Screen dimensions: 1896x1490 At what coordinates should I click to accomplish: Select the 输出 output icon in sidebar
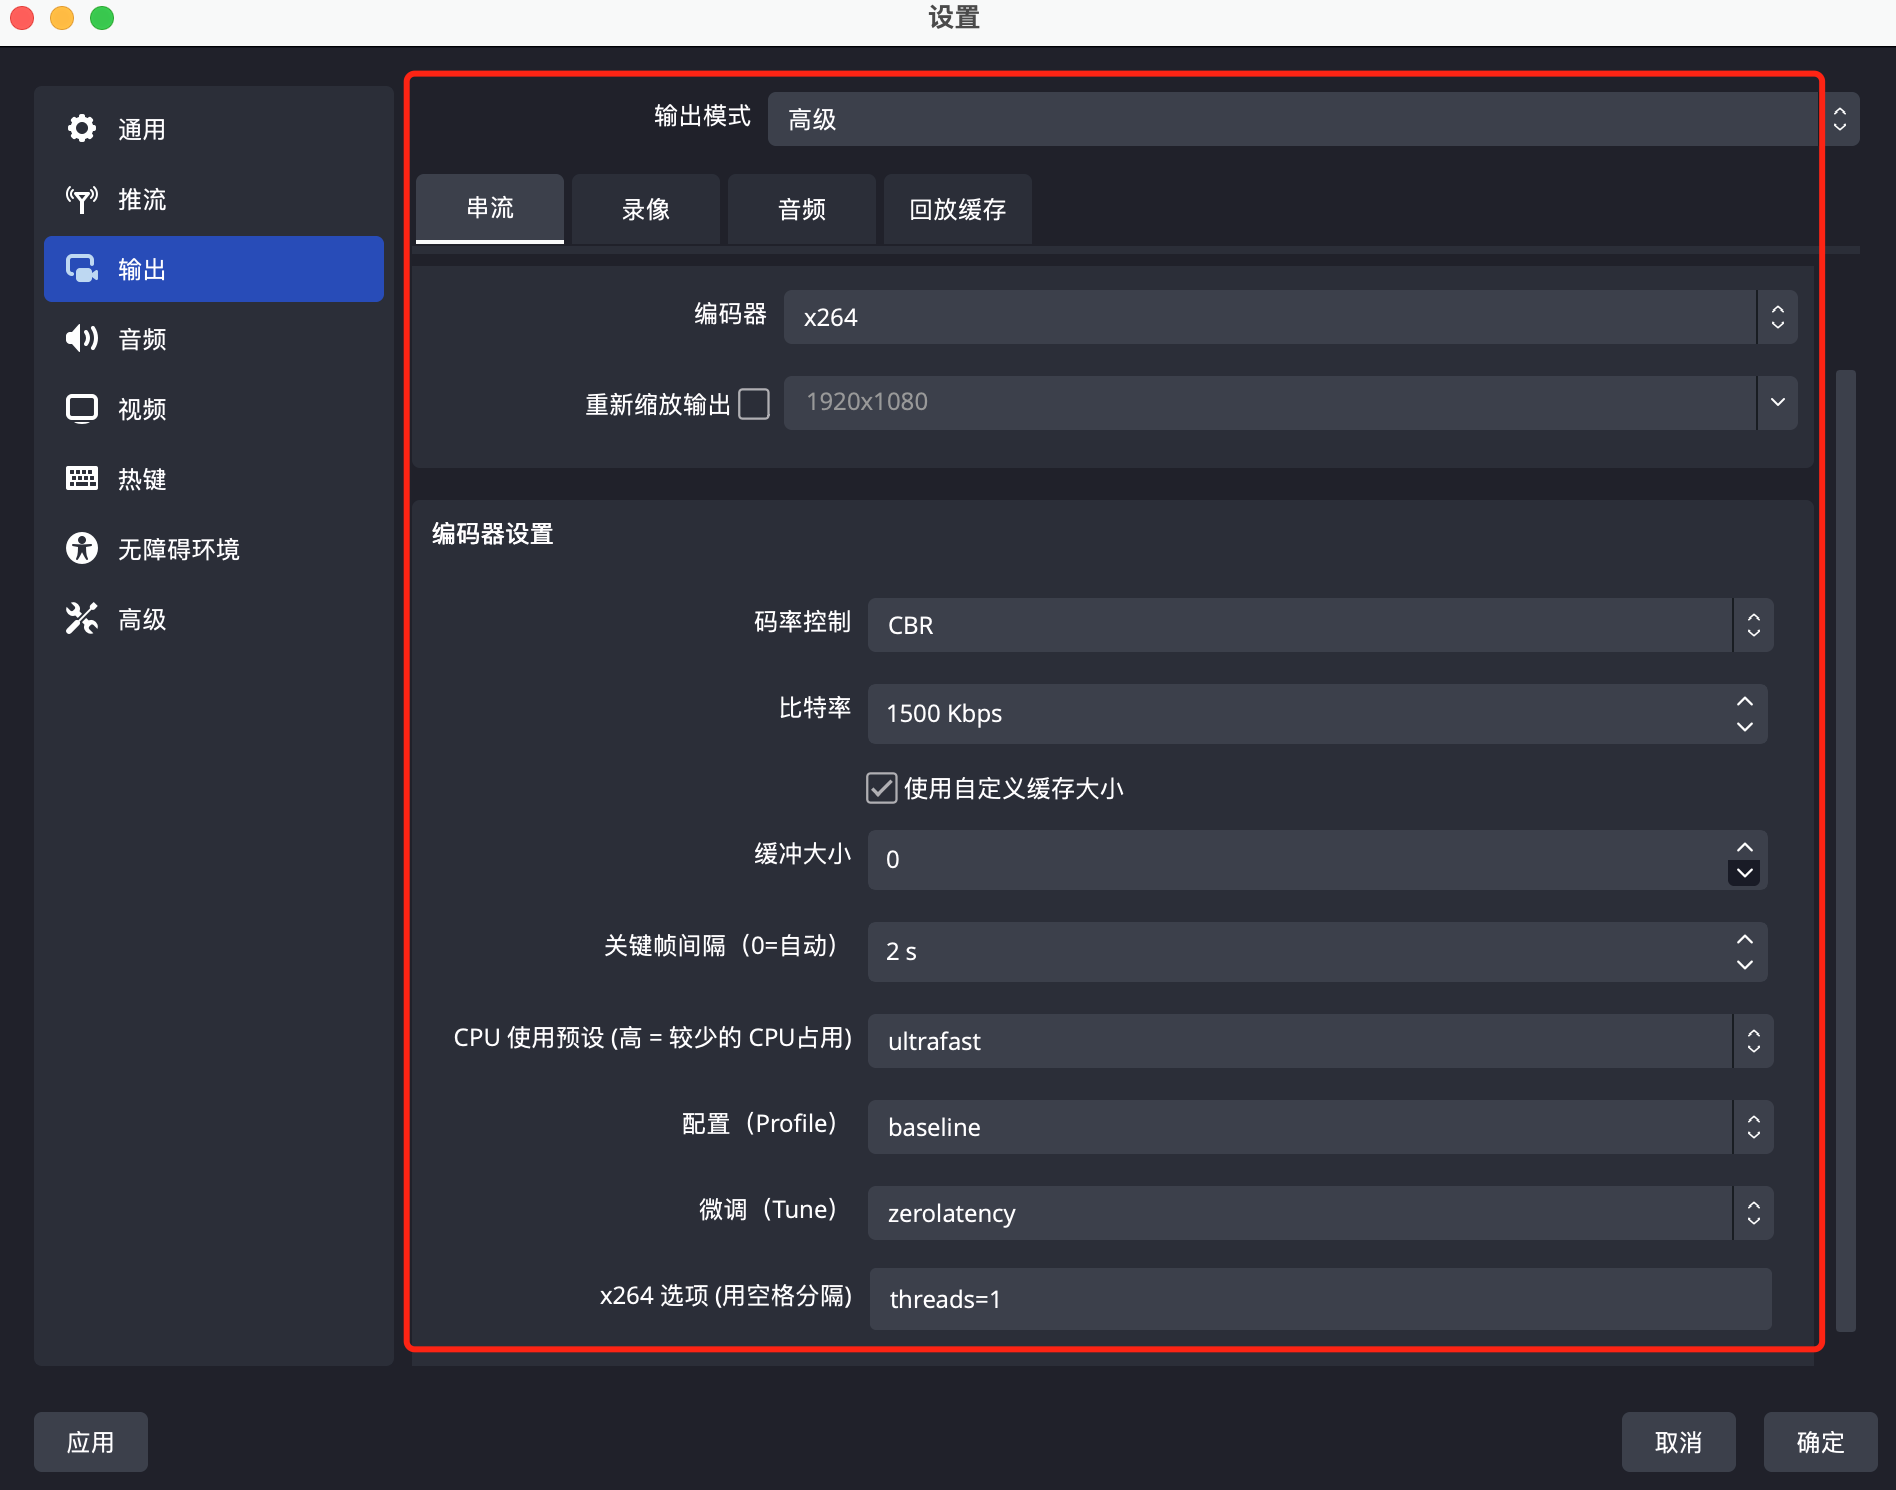click(82, 269)
